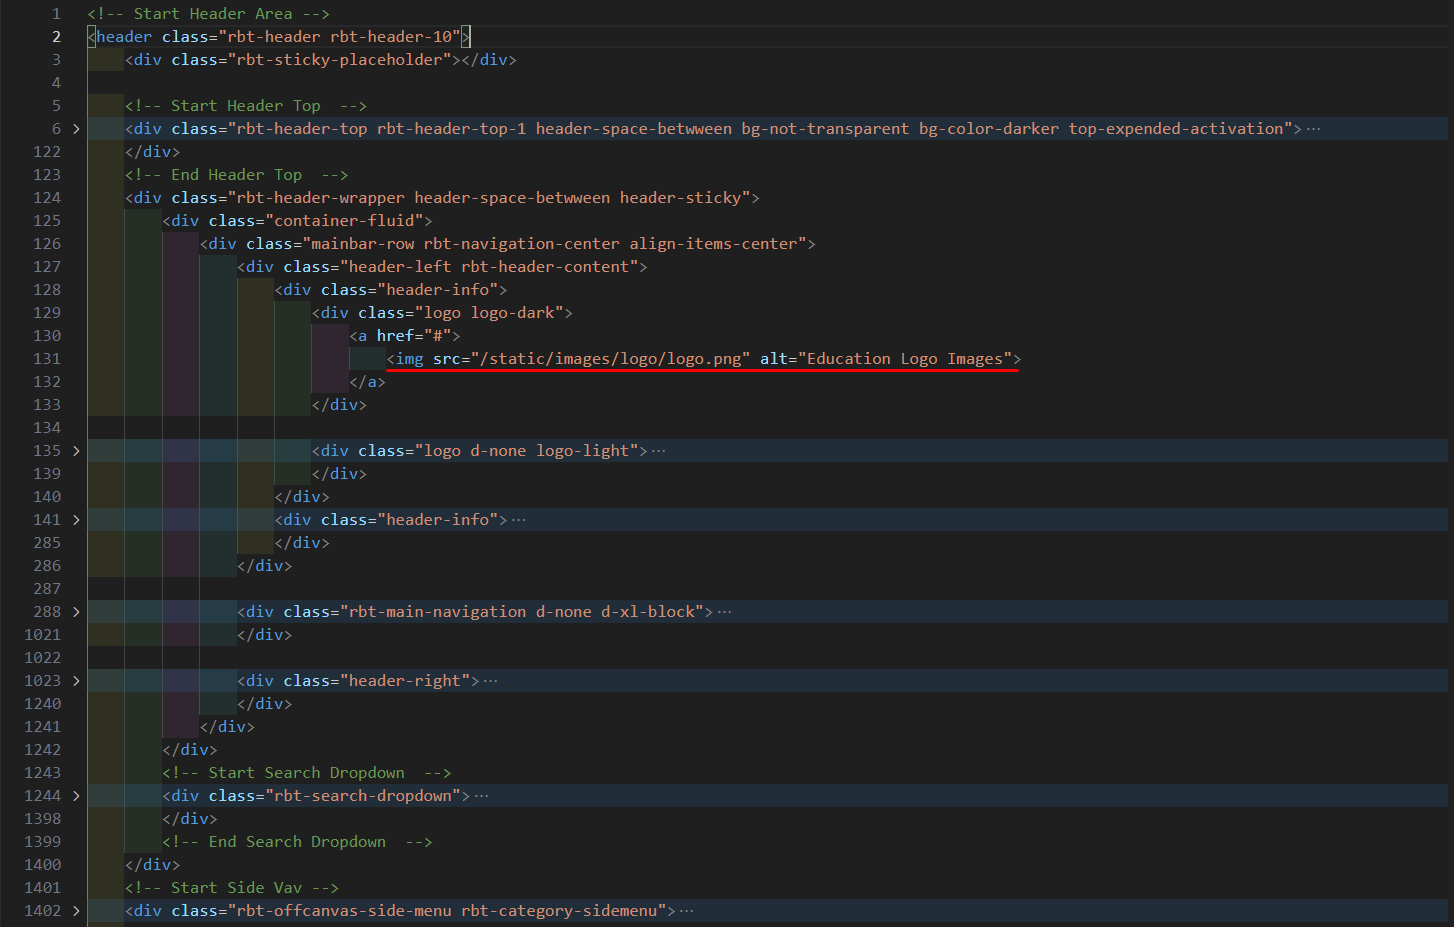Click the 'header-right' class value
1454x927 pixels.
point(405,681)
